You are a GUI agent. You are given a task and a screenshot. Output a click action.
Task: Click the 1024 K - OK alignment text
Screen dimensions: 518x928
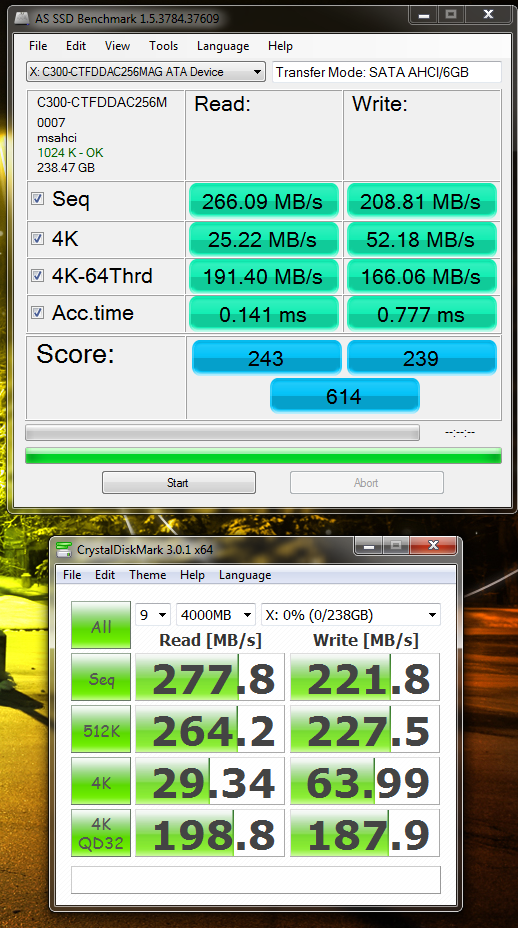(x=70, y=153)
